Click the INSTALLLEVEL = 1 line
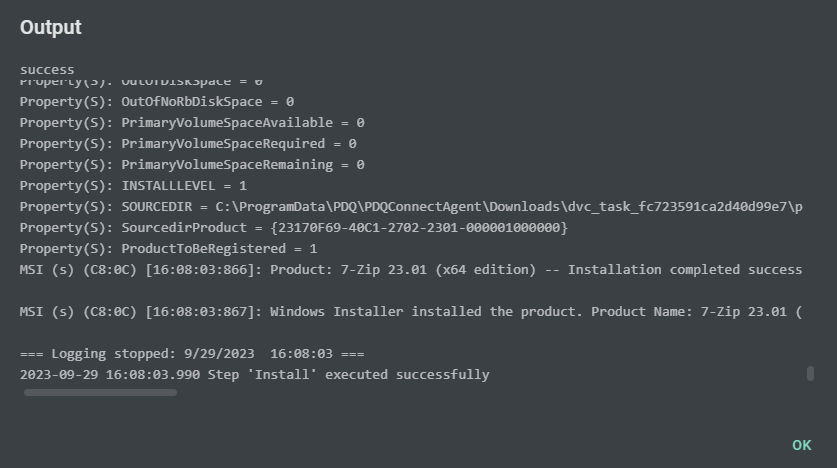Viewport: 837px width, 468px height. click(133, 186)
